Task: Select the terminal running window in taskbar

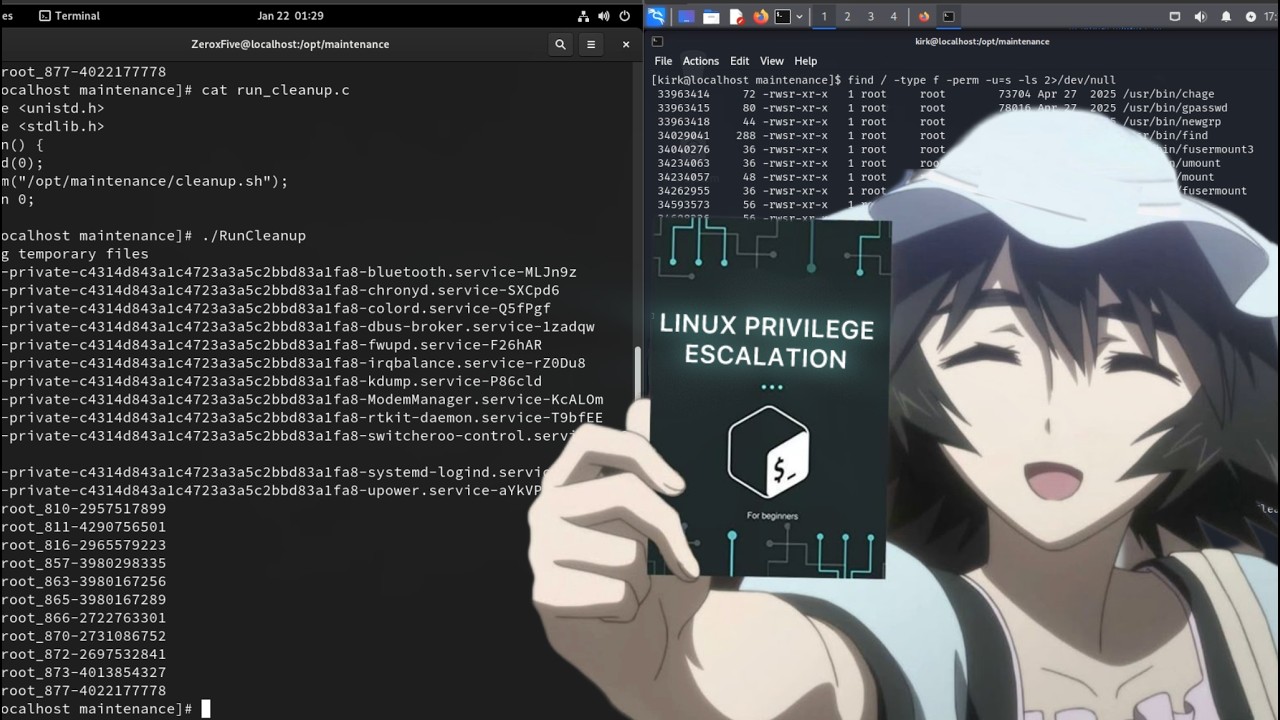Action: point(948,16)
